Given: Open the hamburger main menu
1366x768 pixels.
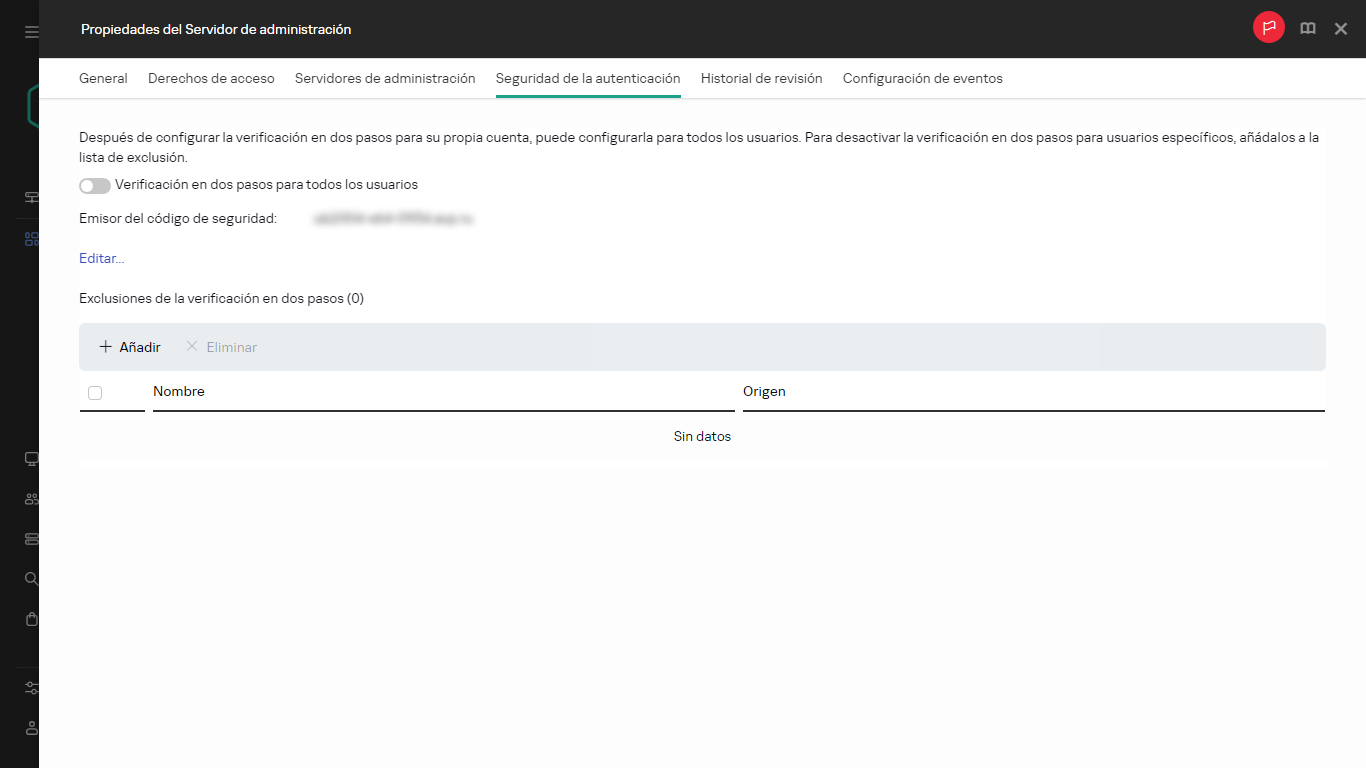Looking at the screenshot, I should 31,32.
